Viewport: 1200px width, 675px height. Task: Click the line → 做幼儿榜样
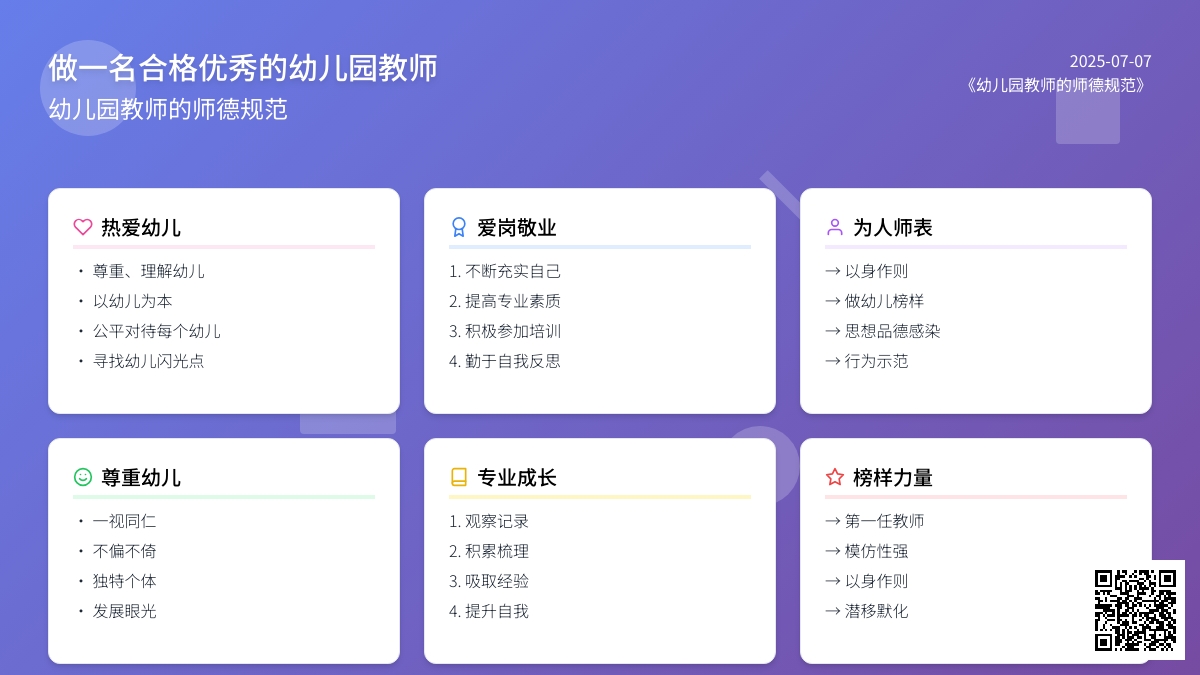point(874,301)
